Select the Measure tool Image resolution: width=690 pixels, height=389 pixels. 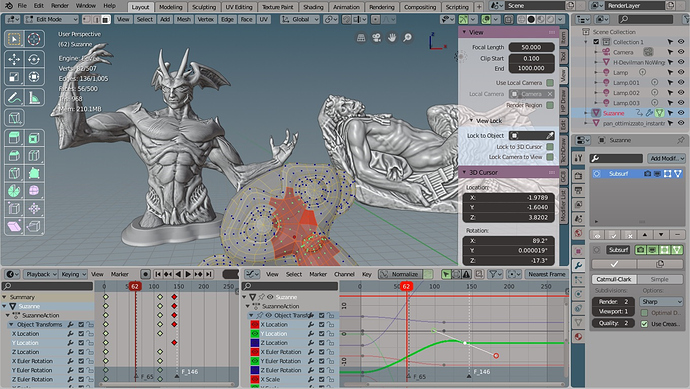[34, 97]
